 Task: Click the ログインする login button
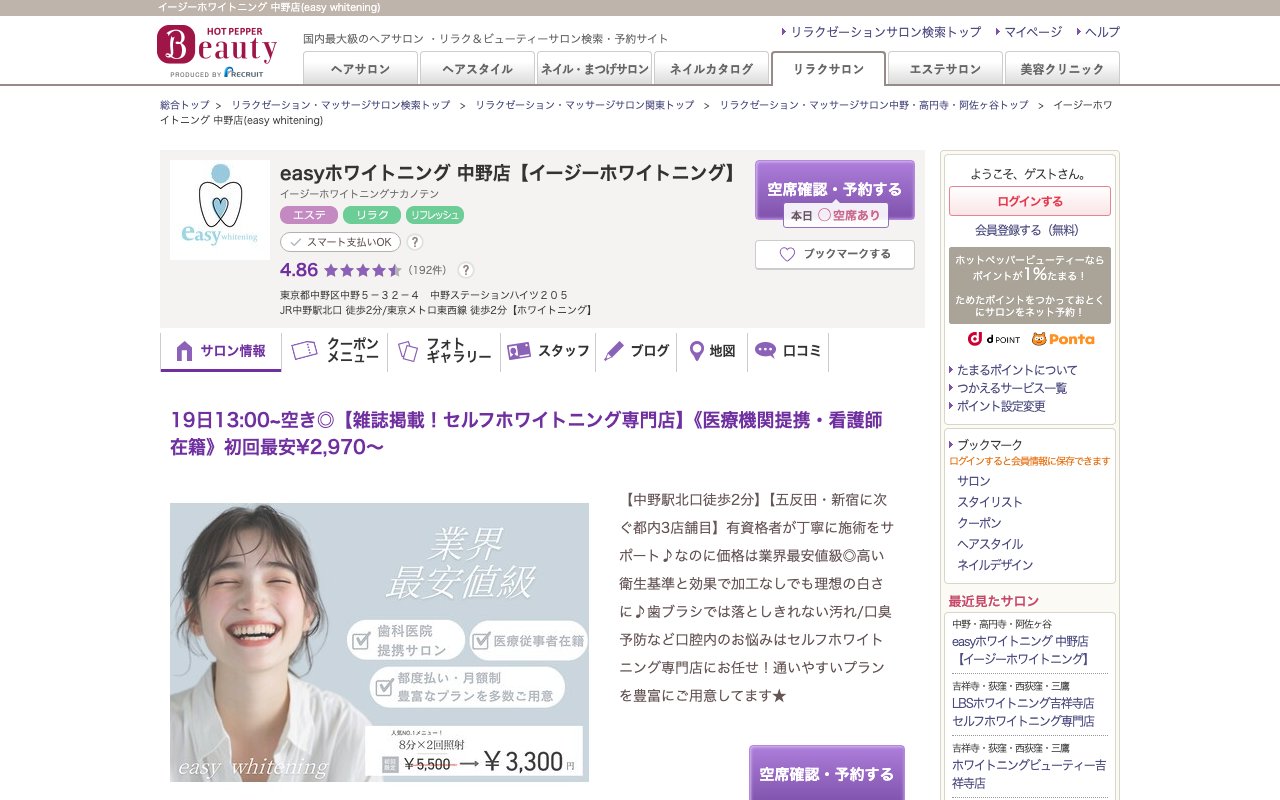(1030, 201)
